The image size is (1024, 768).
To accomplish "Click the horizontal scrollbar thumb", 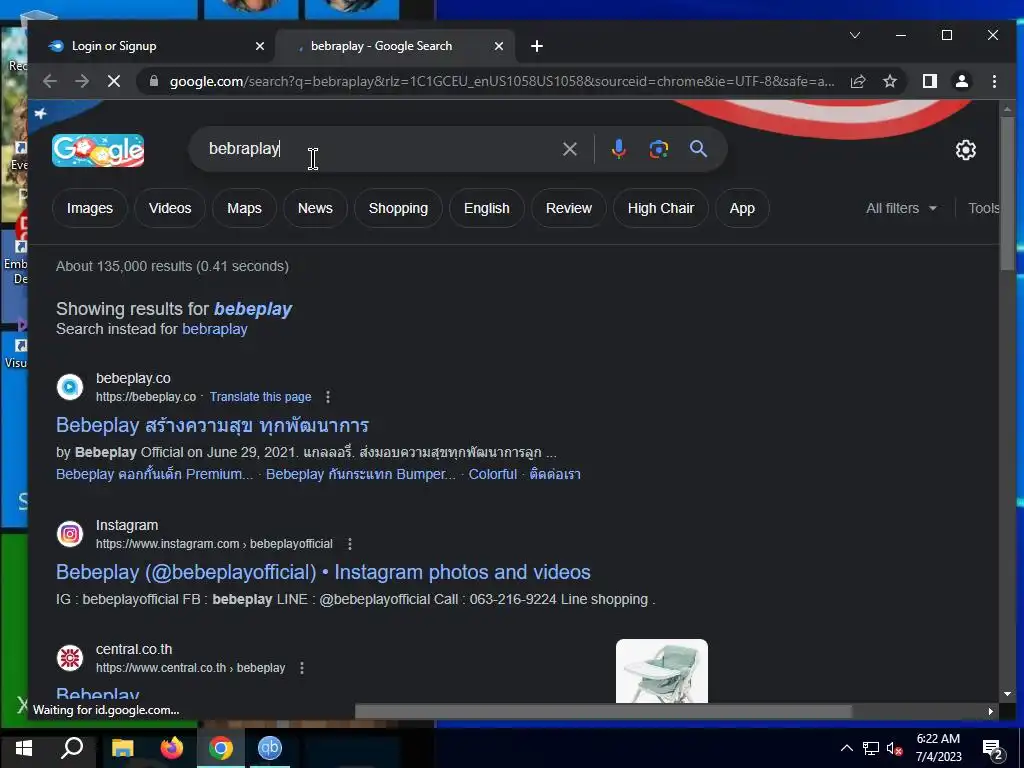I will coord(603,711).
